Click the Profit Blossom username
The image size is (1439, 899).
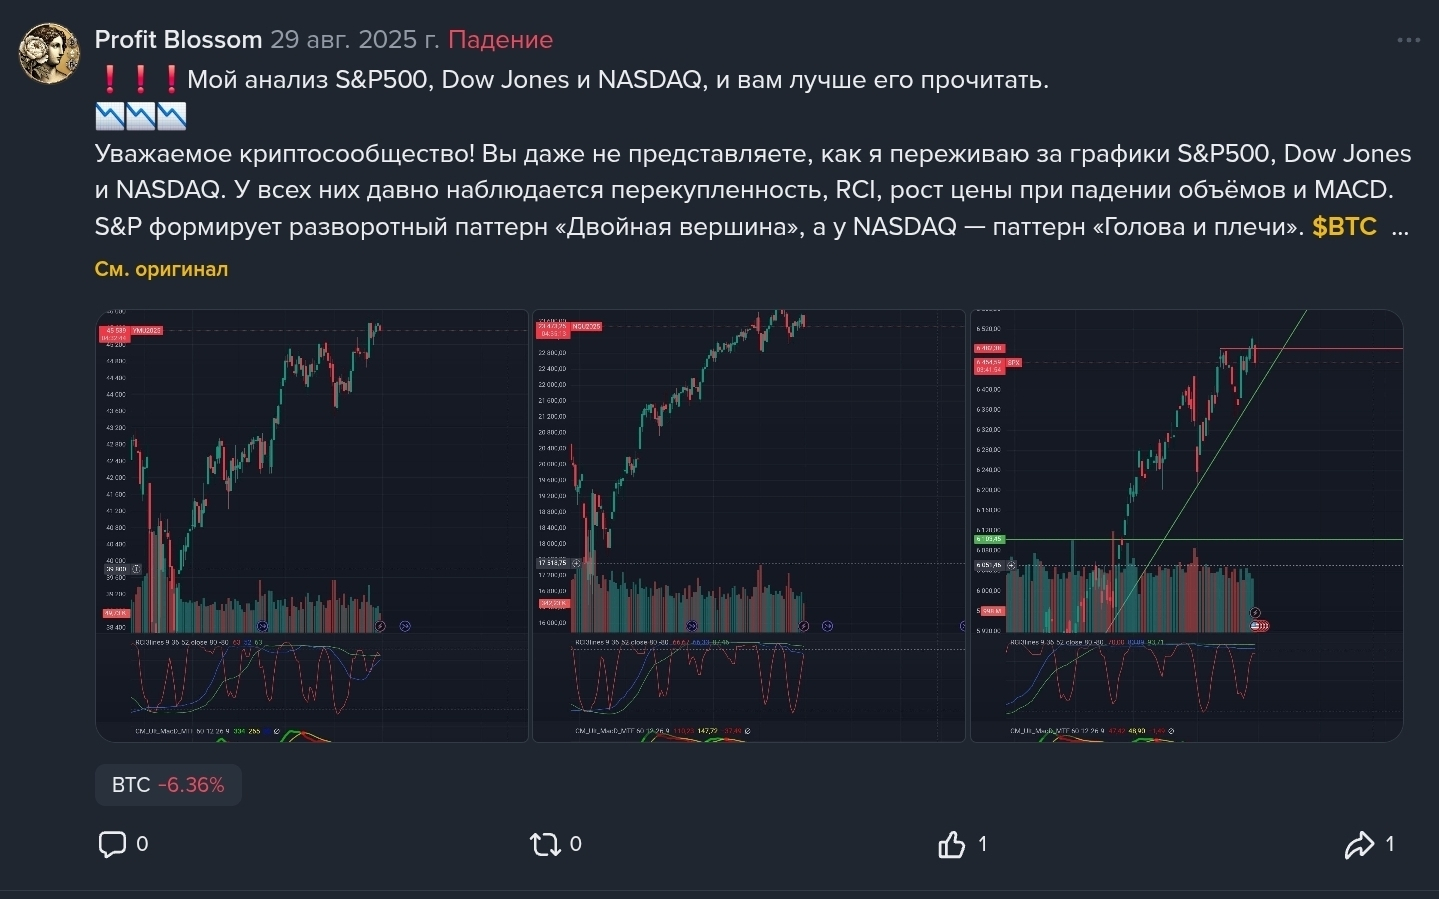click(178, 40)
